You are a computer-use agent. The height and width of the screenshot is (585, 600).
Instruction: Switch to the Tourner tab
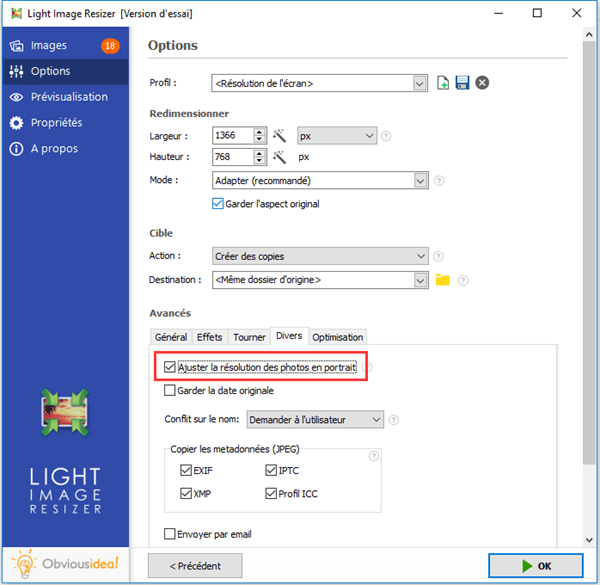point(249,337)
